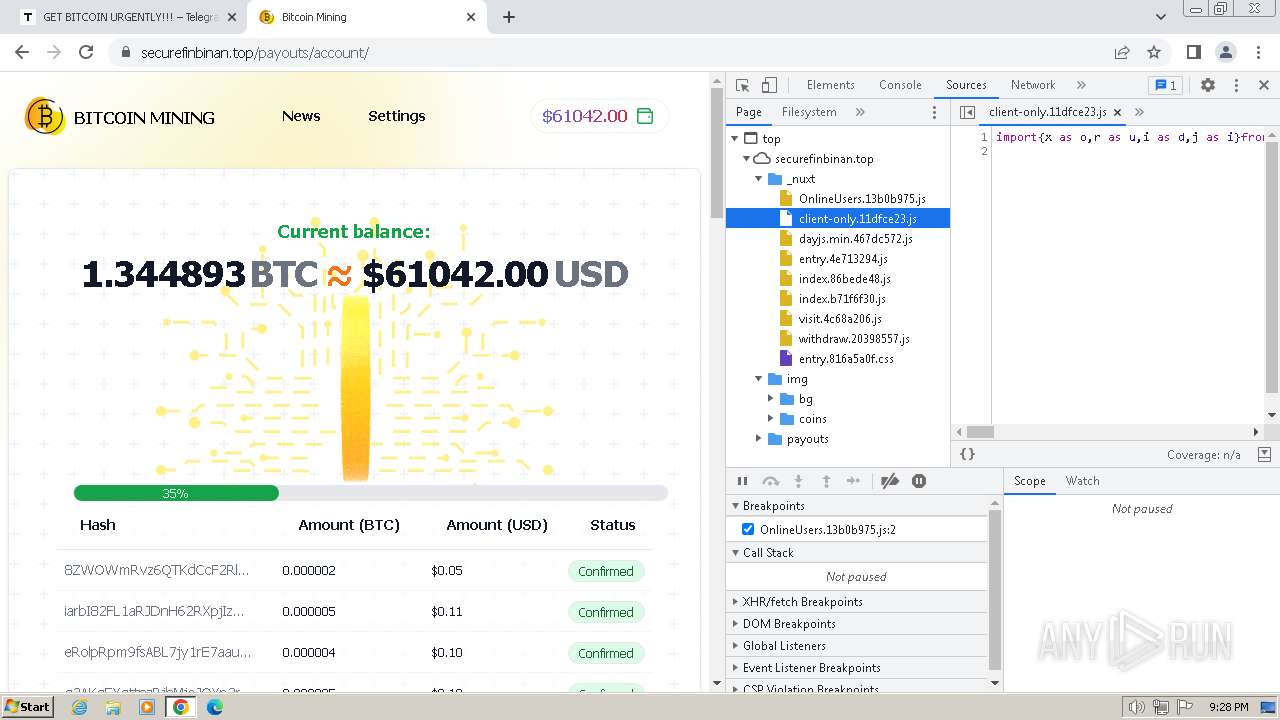1280x720 pixels.
Task: Select the Scope tab
Action: coord(1029,481)
